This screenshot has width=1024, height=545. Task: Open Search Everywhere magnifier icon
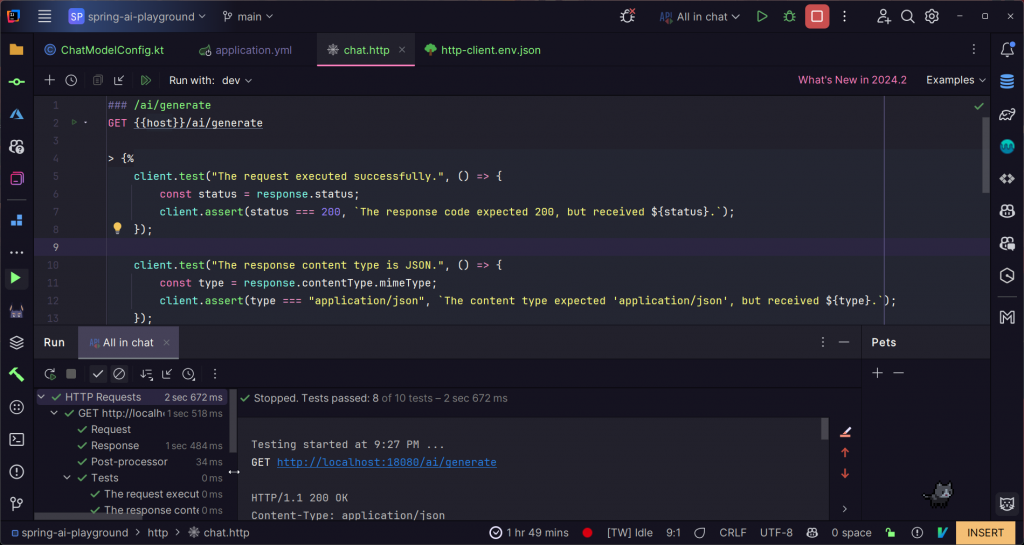(x=908, y=16)
